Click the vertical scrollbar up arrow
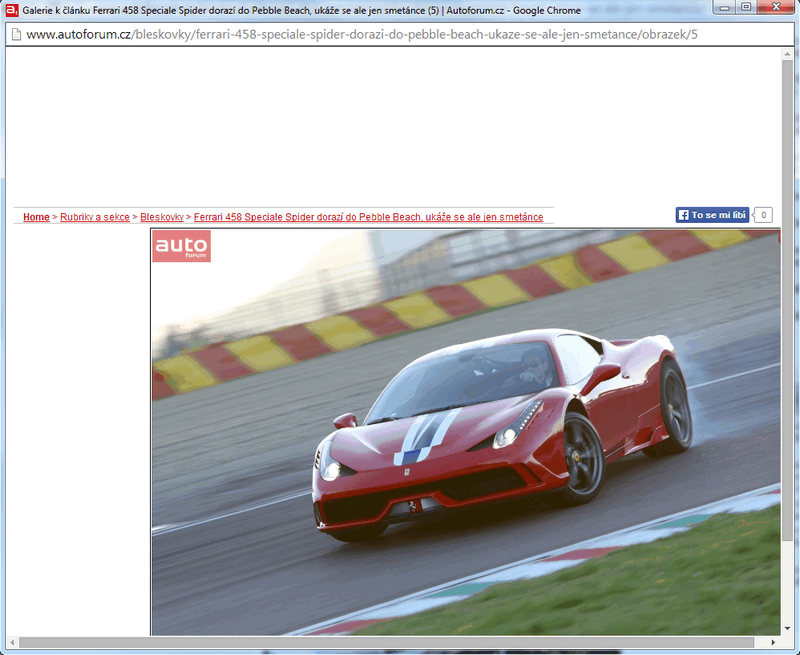Screen dimensions: 800x655 (787, 54)
